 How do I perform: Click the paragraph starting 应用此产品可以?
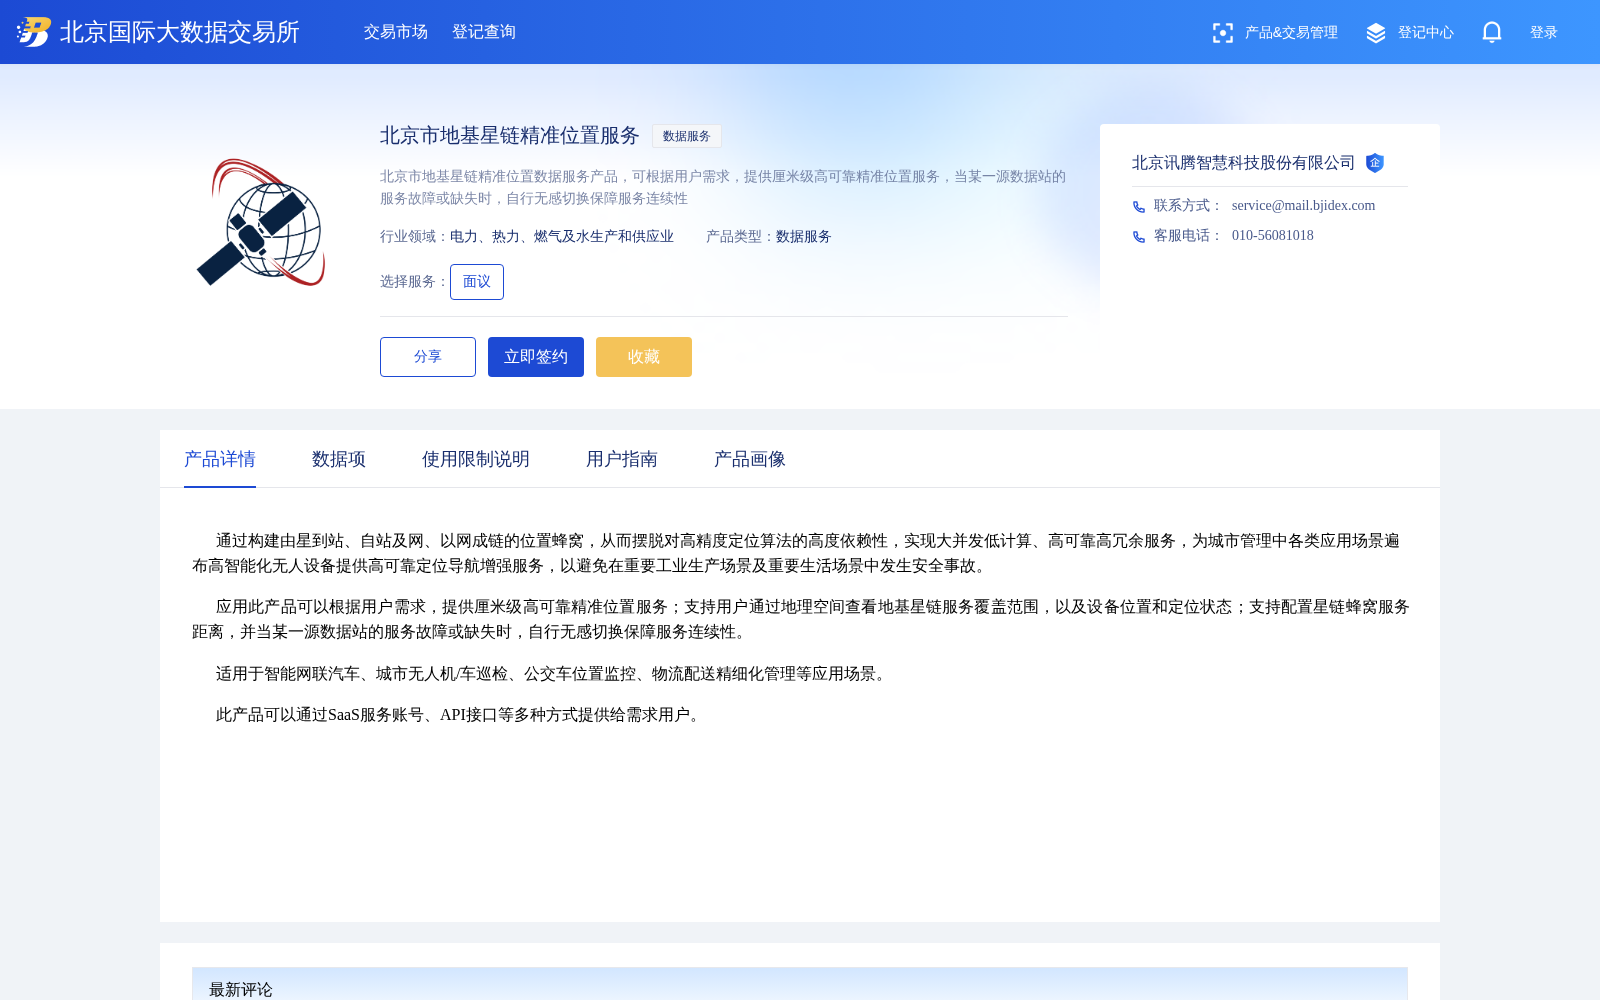tap(800, 619)
